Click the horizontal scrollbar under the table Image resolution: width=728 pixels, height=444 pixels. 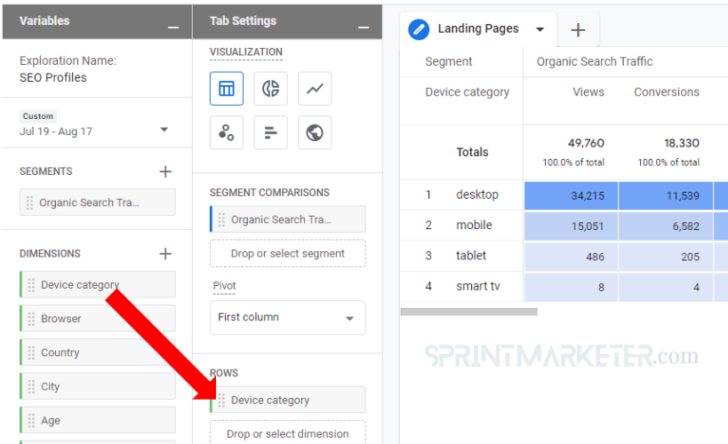pos(469,312)
